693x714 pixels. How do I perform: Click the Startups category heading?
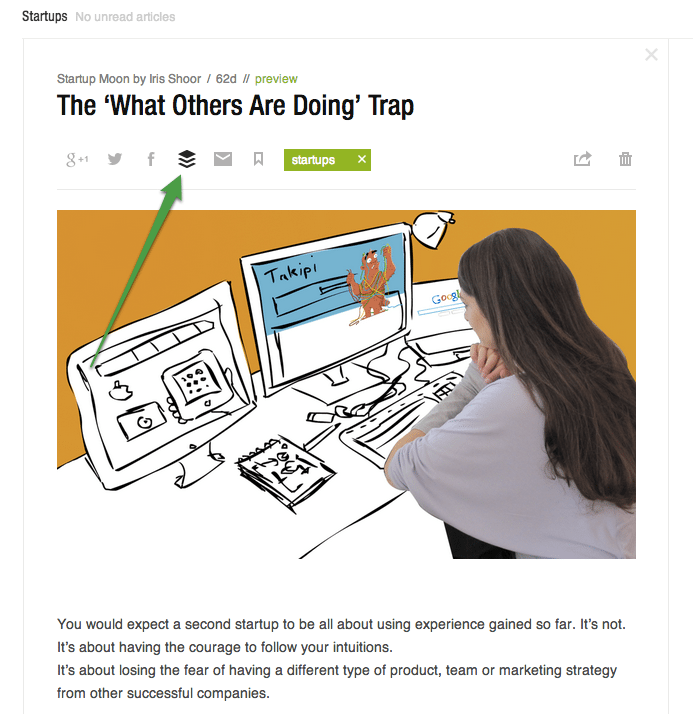click(x=45, y=16)
